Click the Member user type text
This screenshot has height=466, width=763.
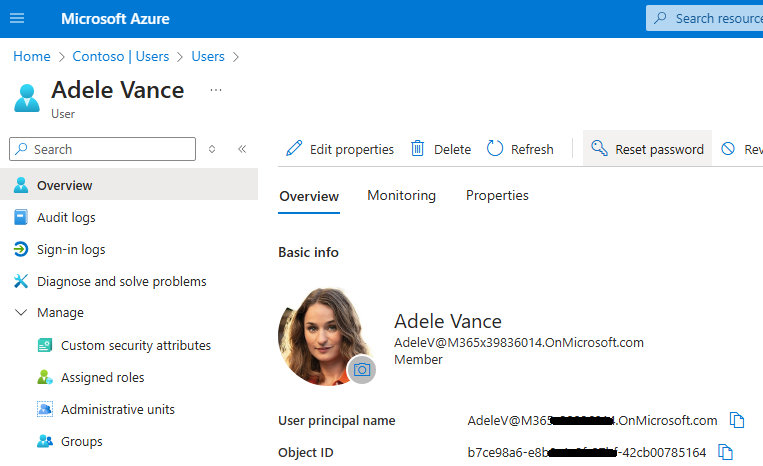click(418, 359)
